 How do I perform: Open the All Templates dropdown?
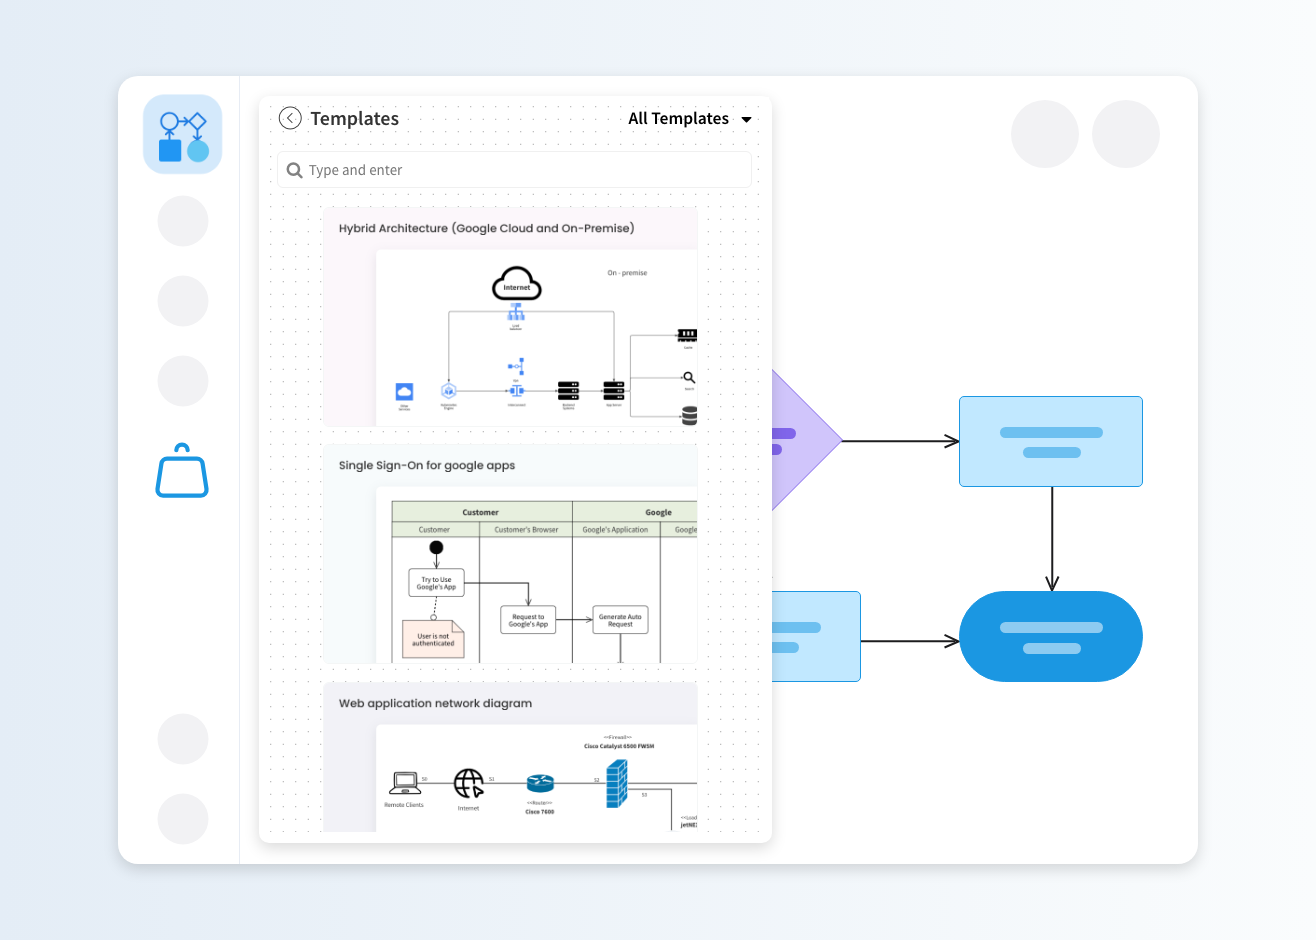(690, 118)
